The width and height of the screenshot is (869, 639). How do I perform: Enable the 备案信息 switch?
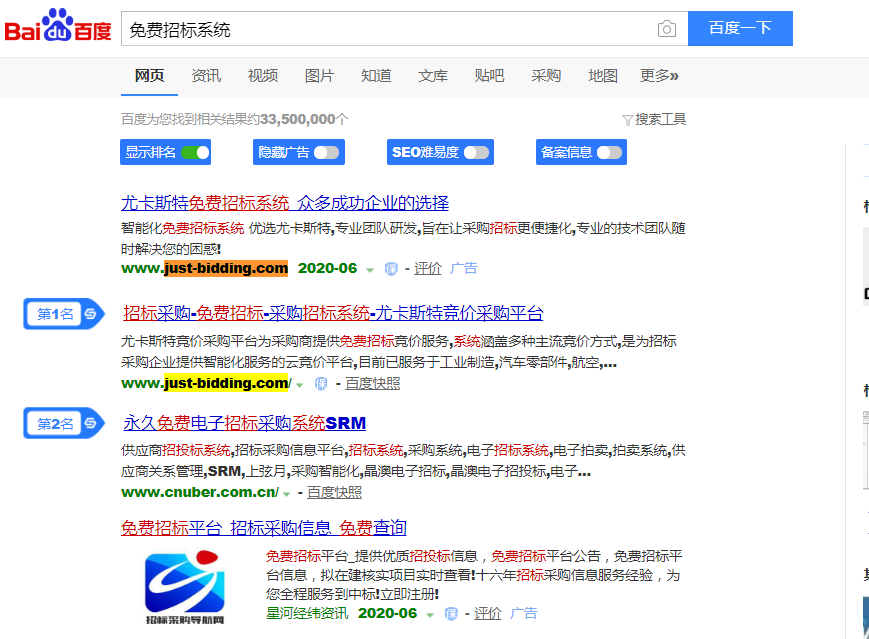609,152
